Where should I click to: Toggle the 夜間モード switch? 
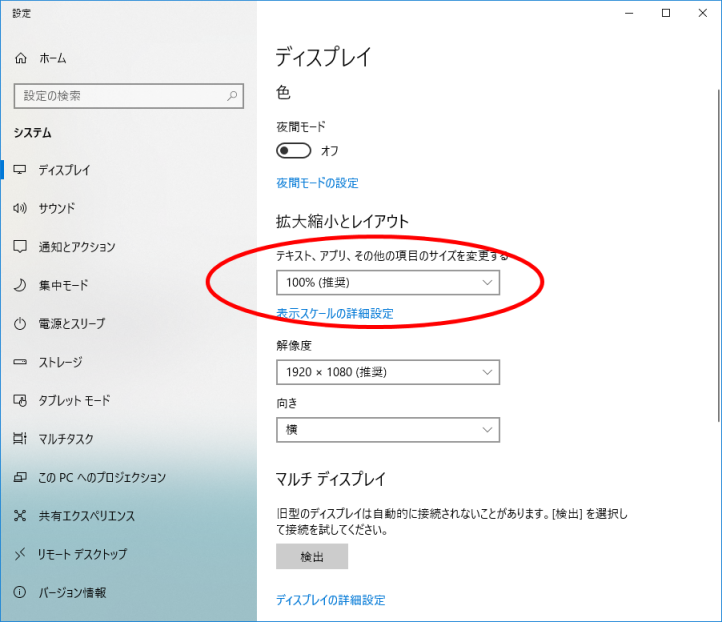pyautogui.click(x=293, y=151)
